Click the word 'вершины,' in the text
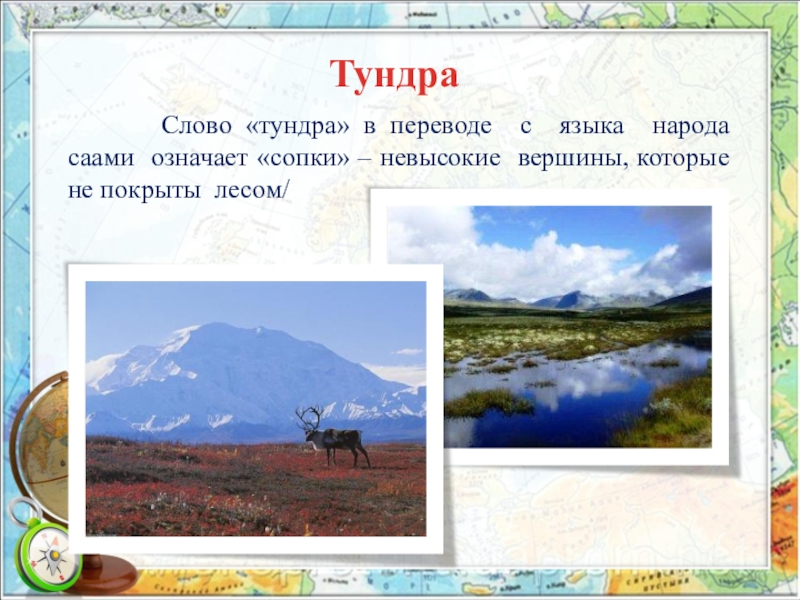The height and width of the screenshot is (600, 800). tap(573, 159)
